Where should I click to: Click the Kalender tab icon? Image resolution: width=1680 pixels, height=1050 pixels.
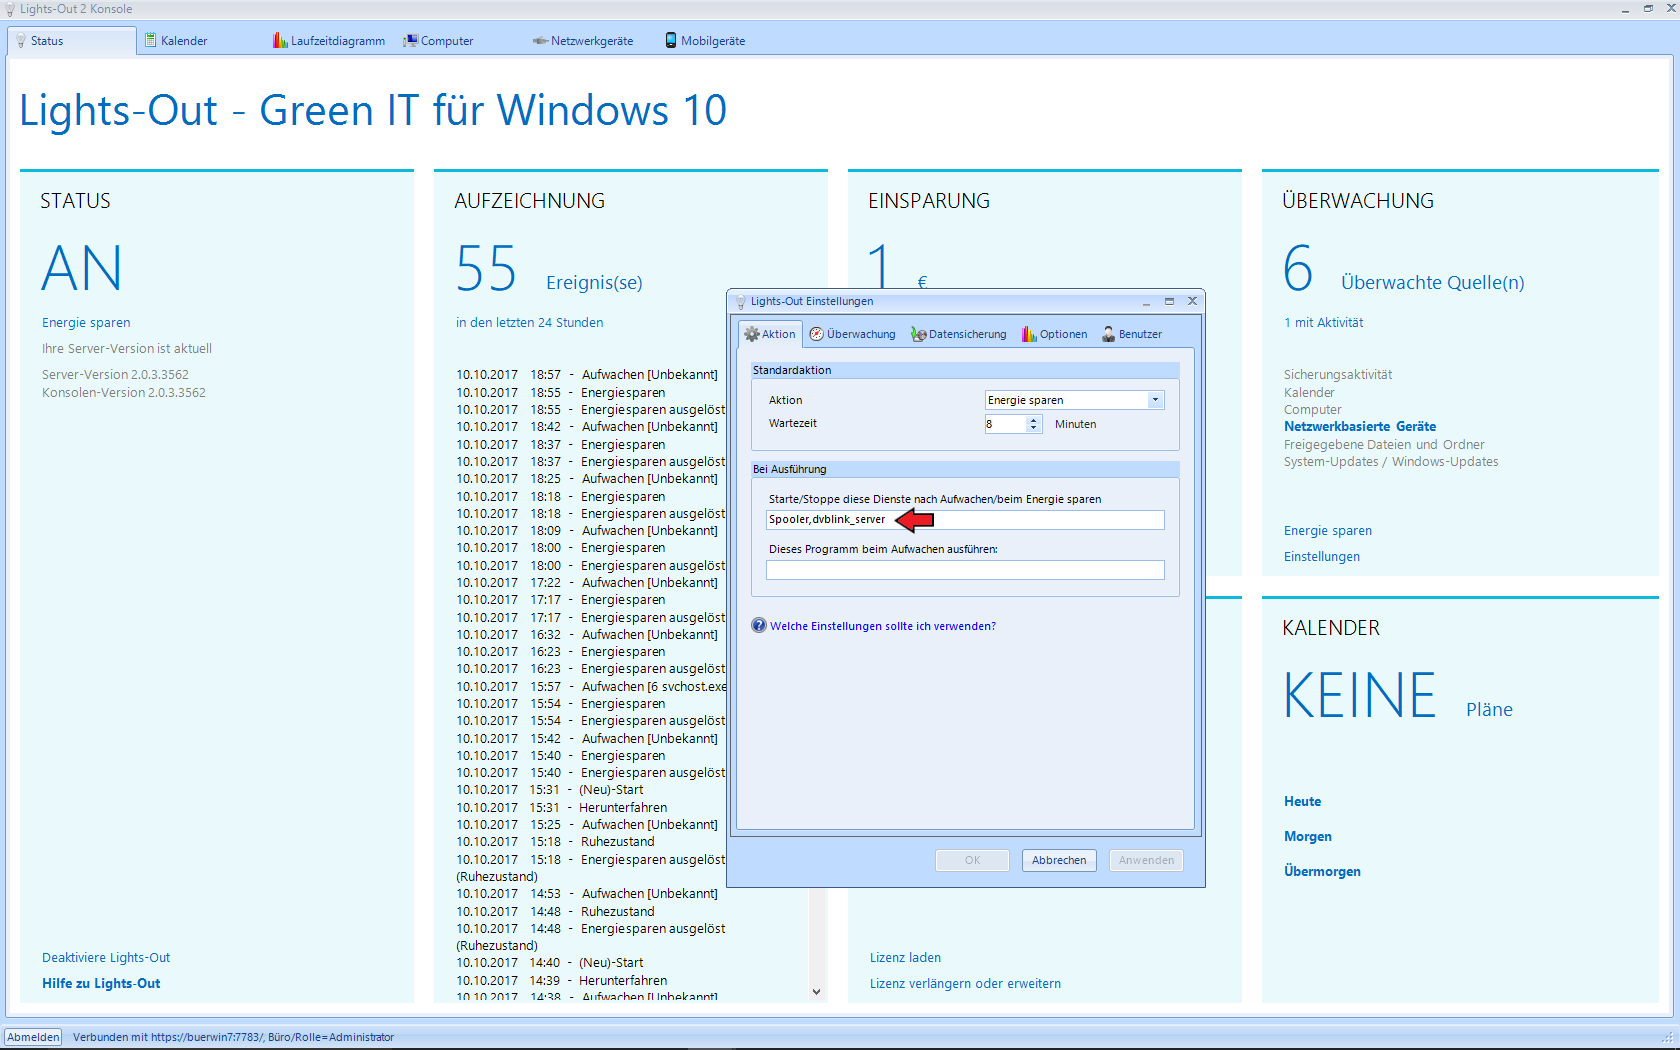(x=151, y=41)
